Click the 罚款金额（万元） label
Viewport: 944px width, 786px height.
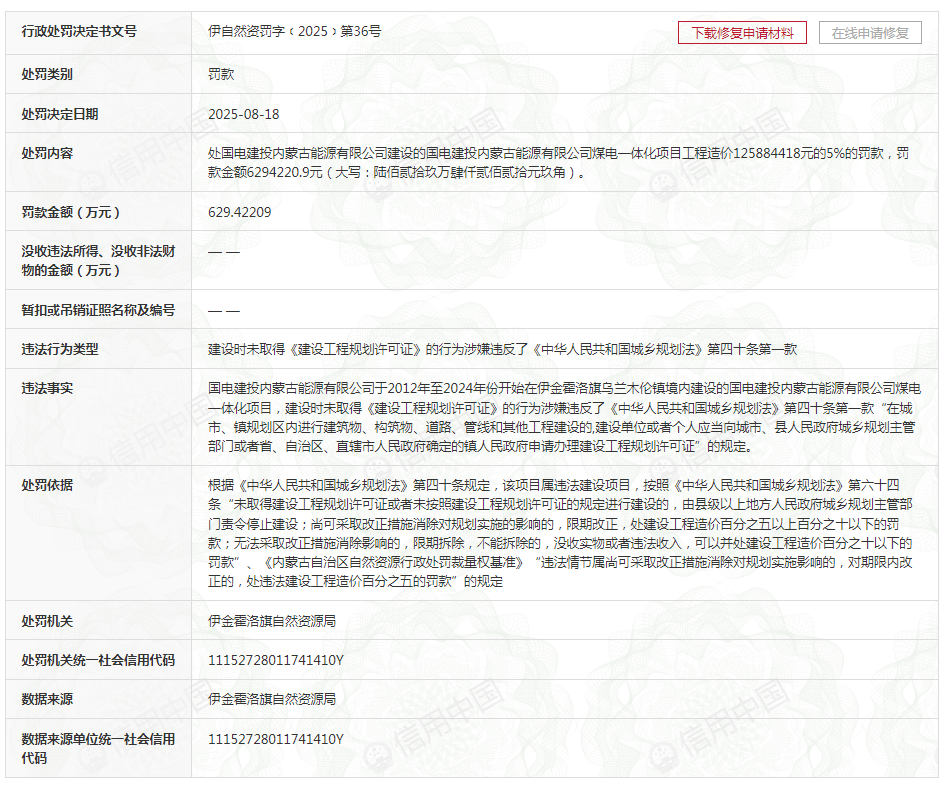[70, 212]
